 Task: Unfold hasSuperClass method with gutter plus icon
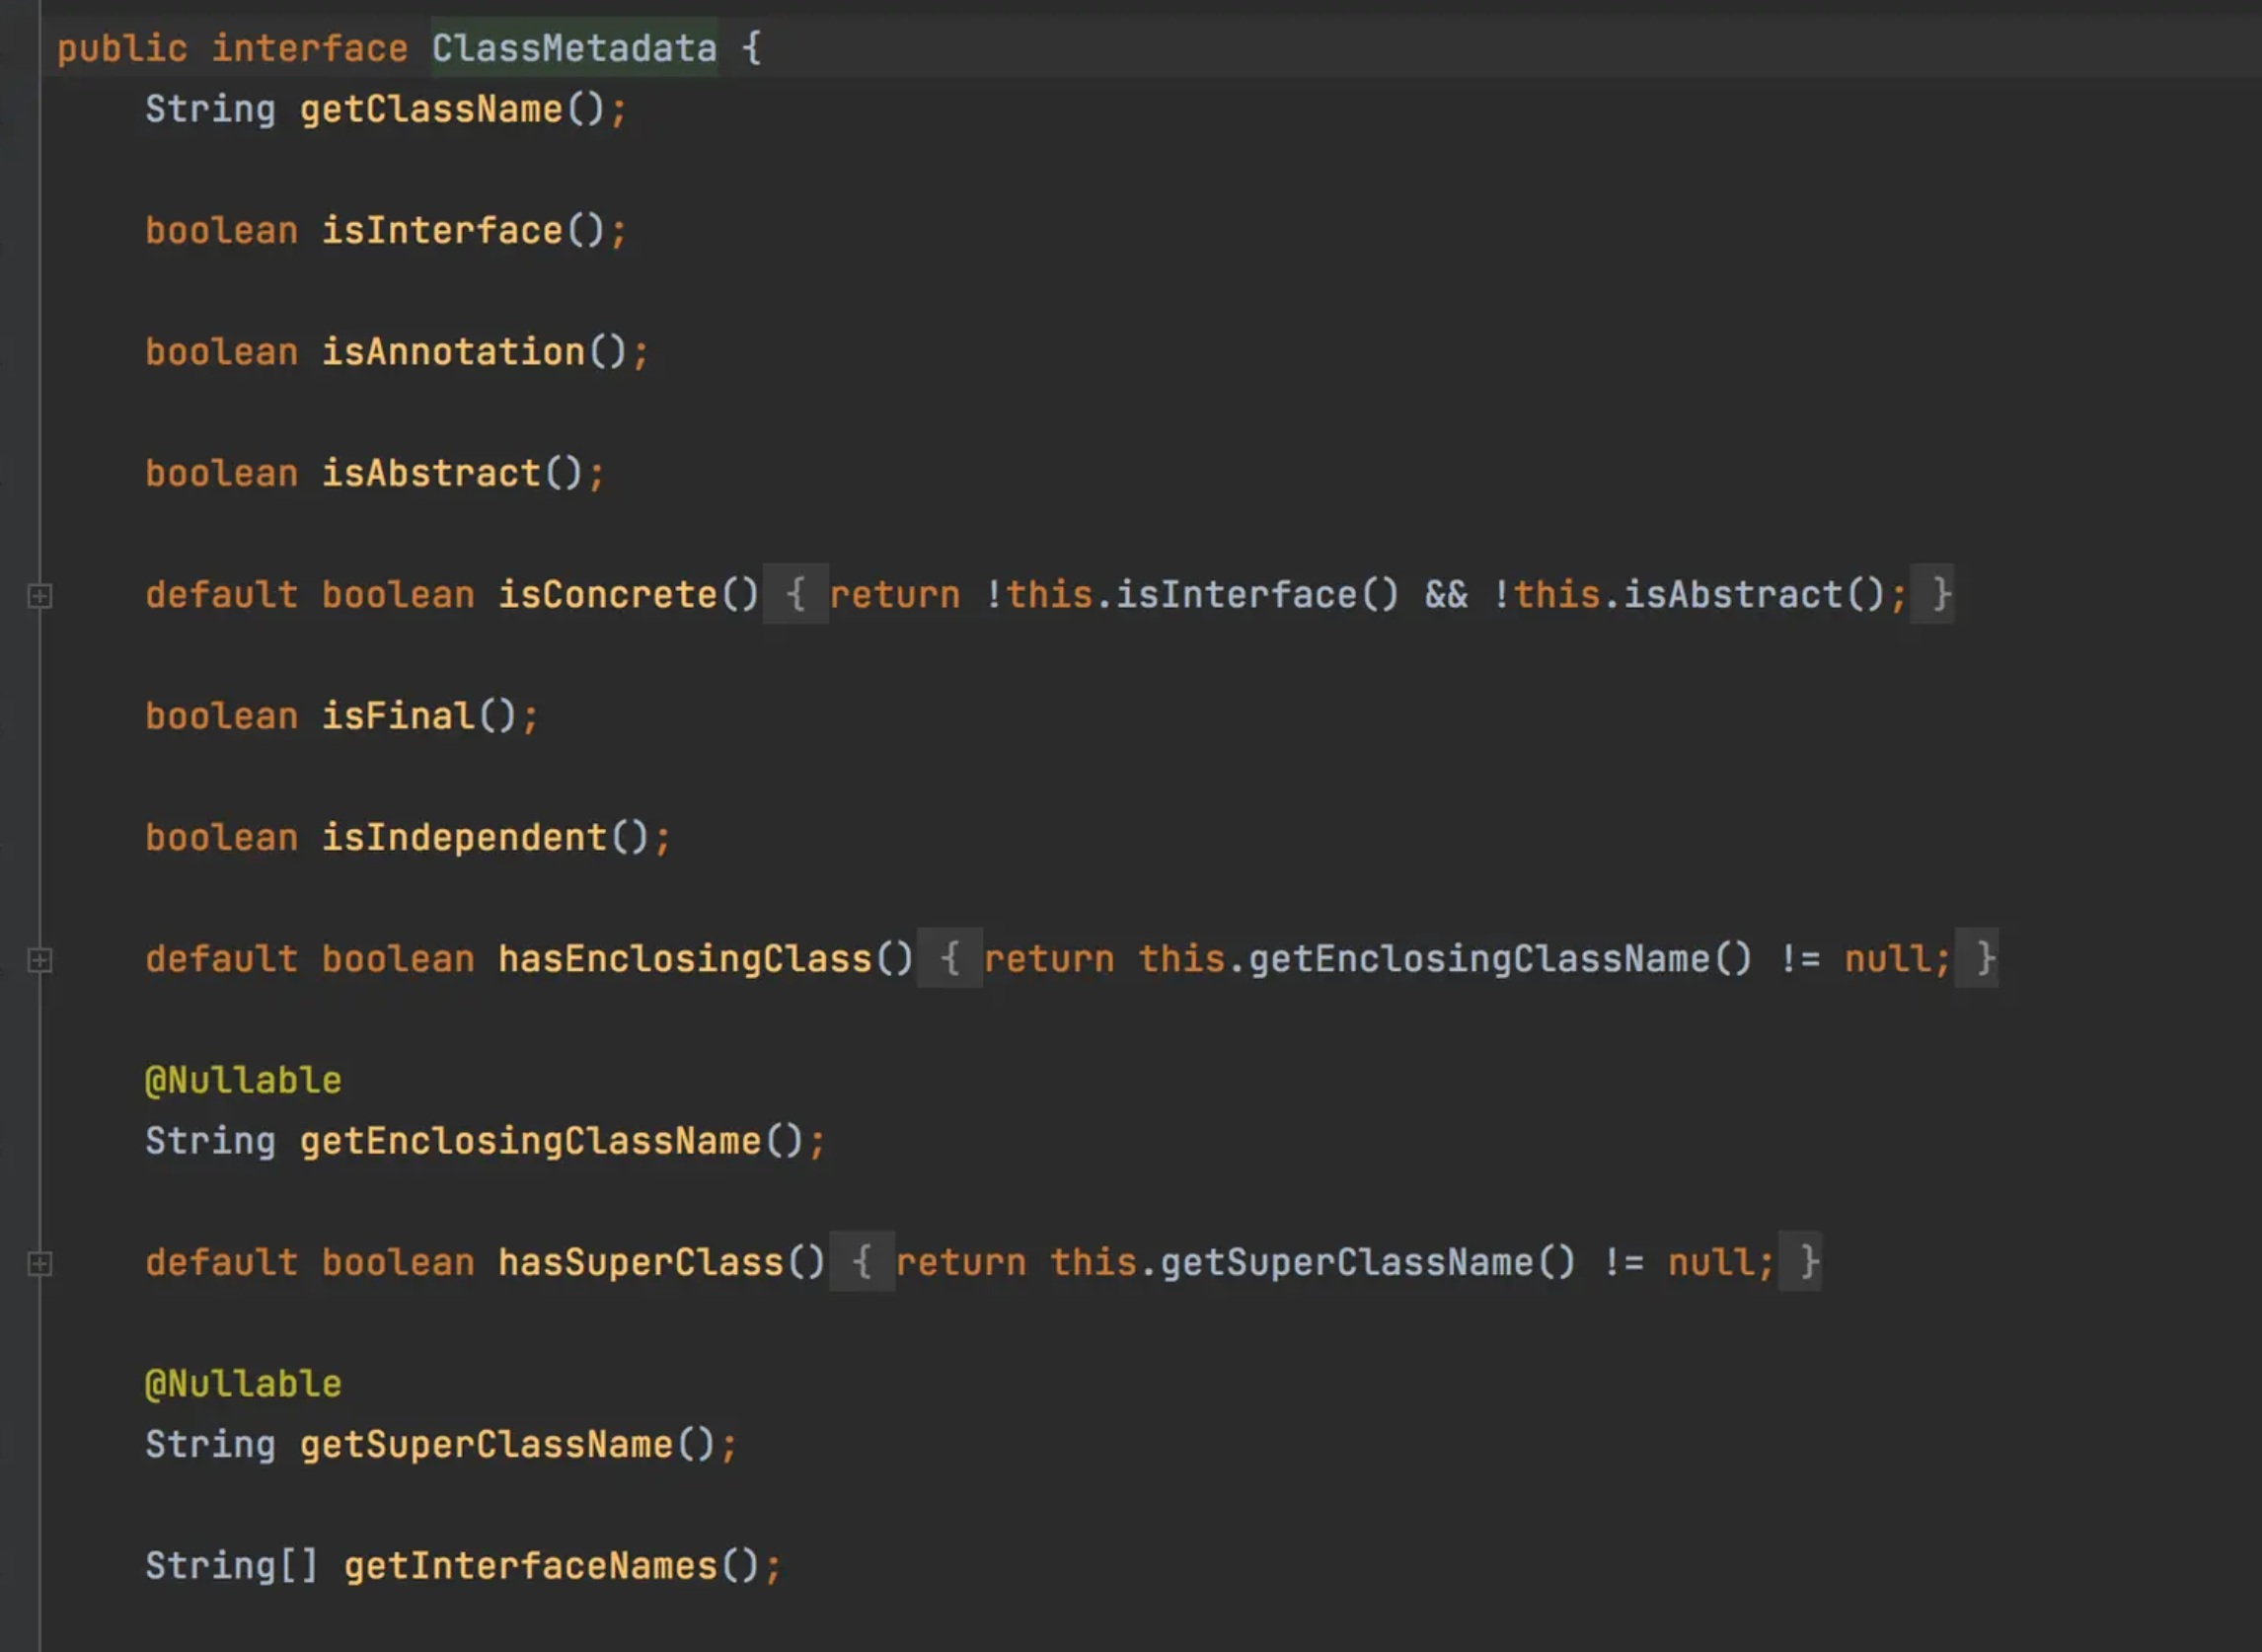point(39,1264)
